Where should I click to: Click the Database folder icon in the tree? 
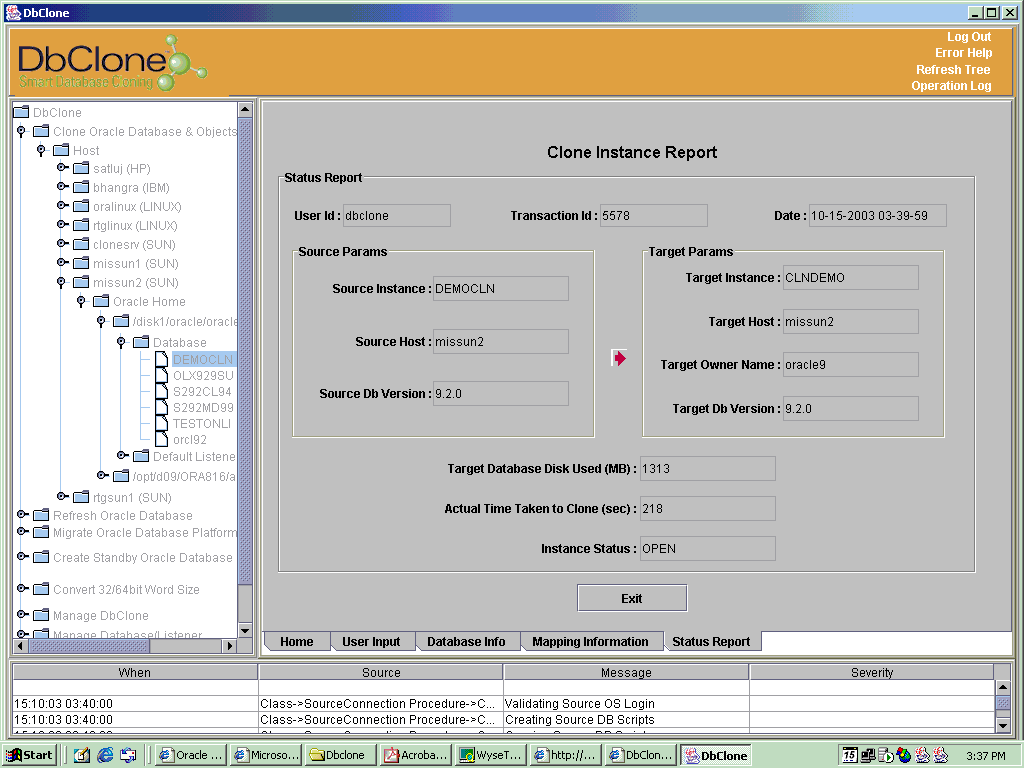tap(141, 342)
